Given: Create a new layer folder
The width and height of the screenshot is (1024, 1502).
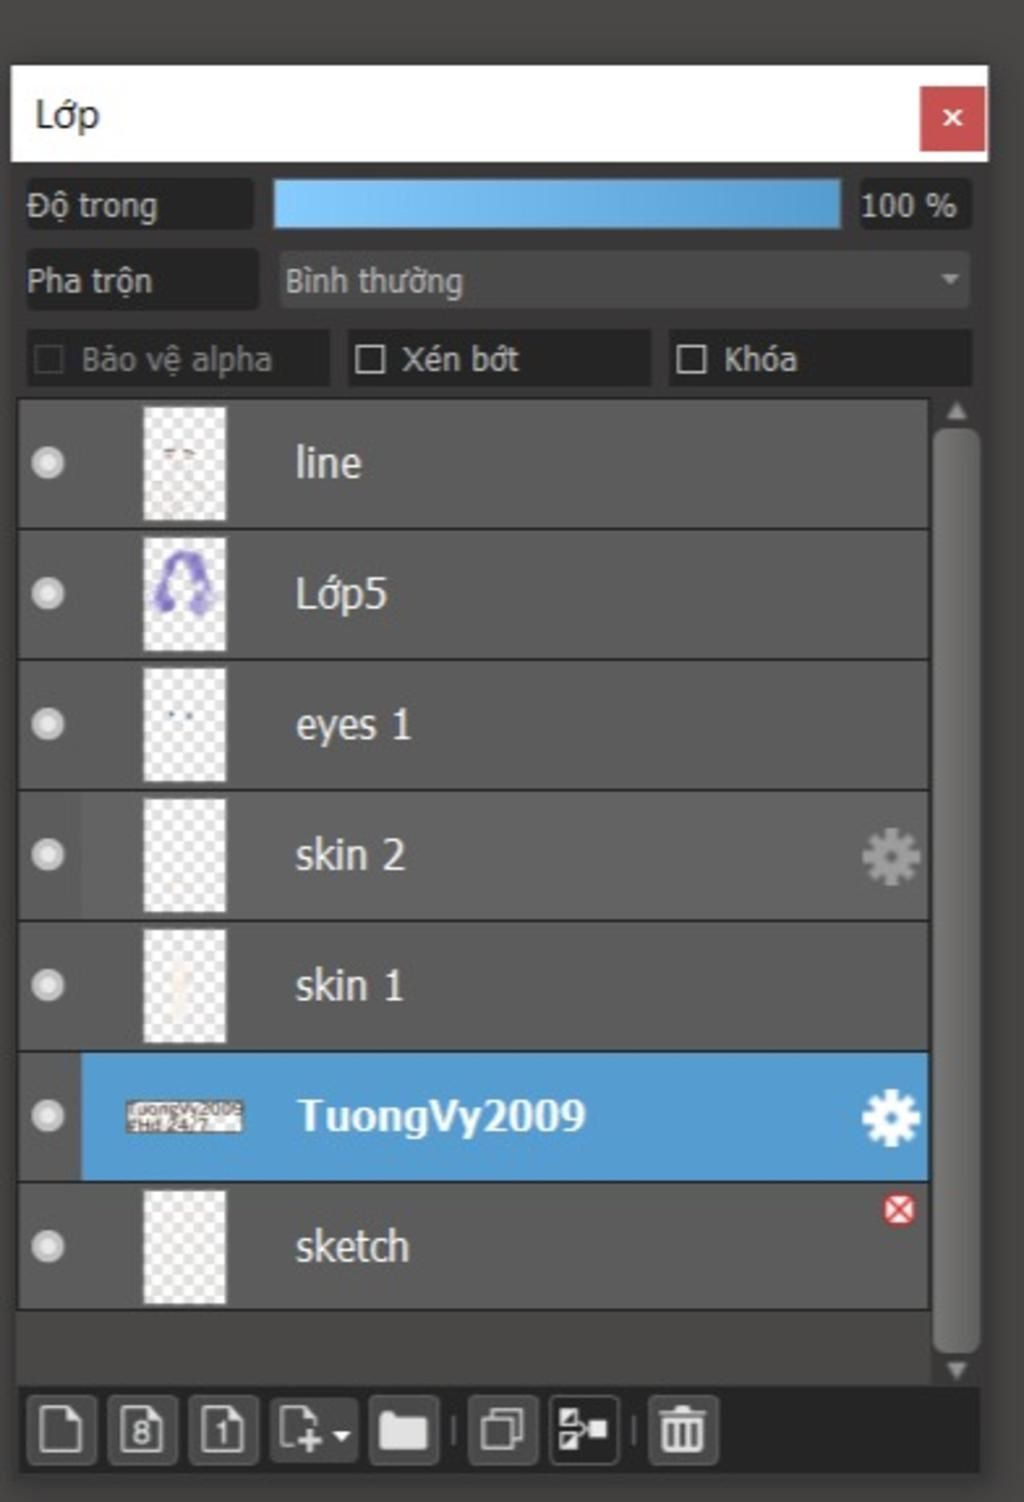Looking at the screenshot, I should [403, 1429].
